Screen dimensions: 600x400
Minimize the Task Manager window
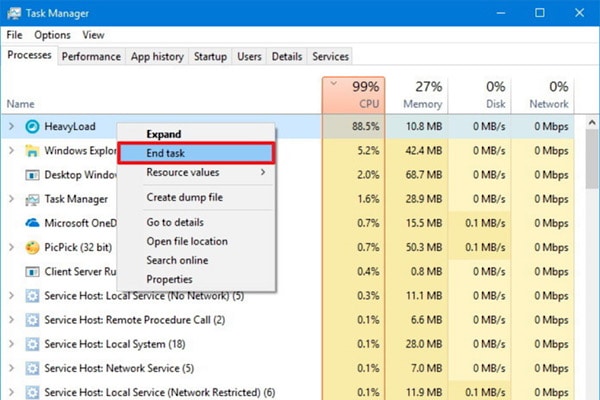[501, 13]
